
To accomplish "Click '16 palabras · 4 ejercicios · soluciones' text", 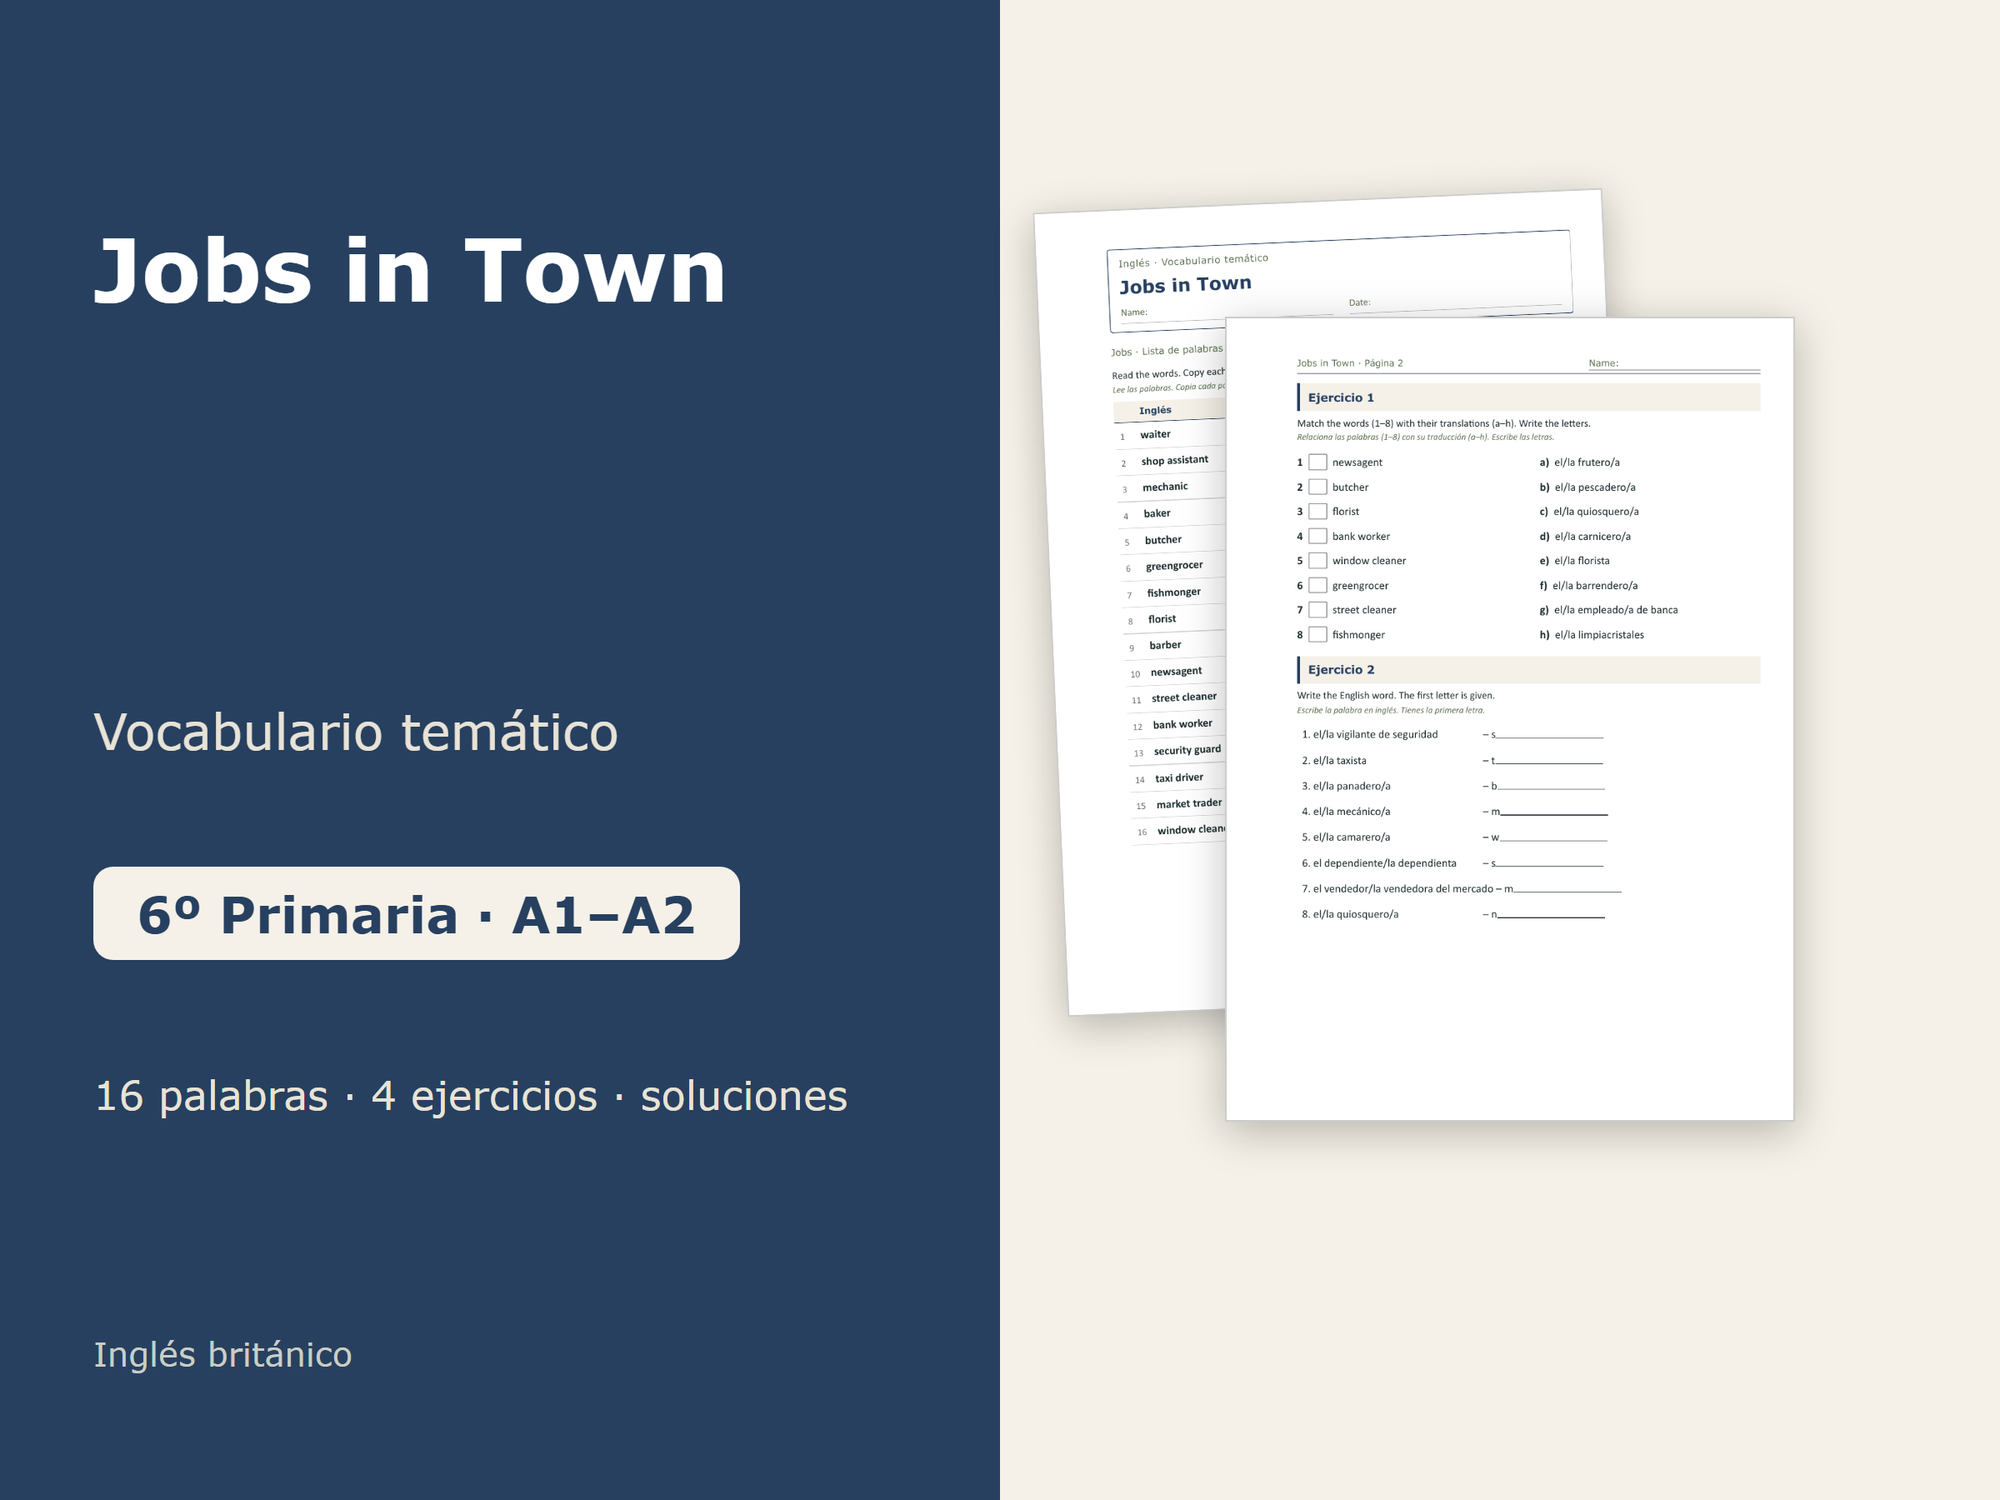I will [x=471, y=1096].
